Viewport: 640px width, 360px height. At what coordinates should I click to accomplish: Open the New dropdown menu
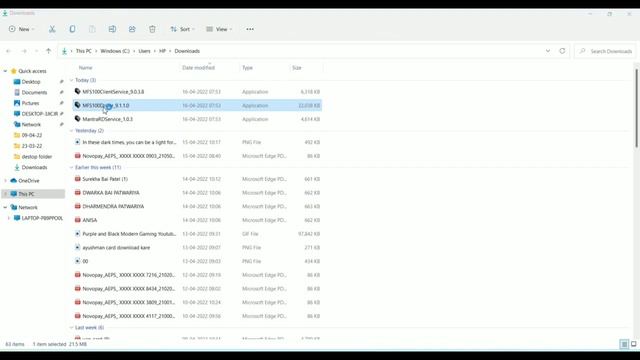(x=22, y=29)
